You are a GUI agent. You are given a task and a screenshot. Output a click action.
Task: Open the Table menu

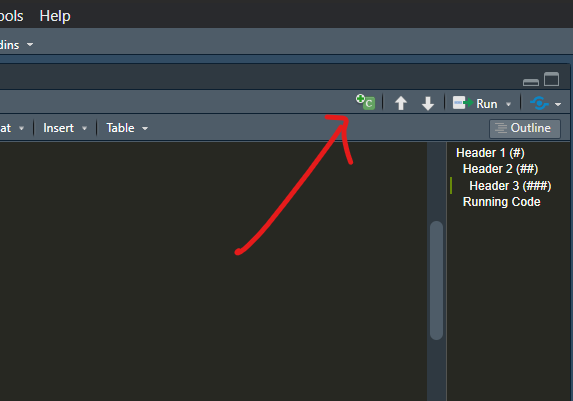coord(127,128)
